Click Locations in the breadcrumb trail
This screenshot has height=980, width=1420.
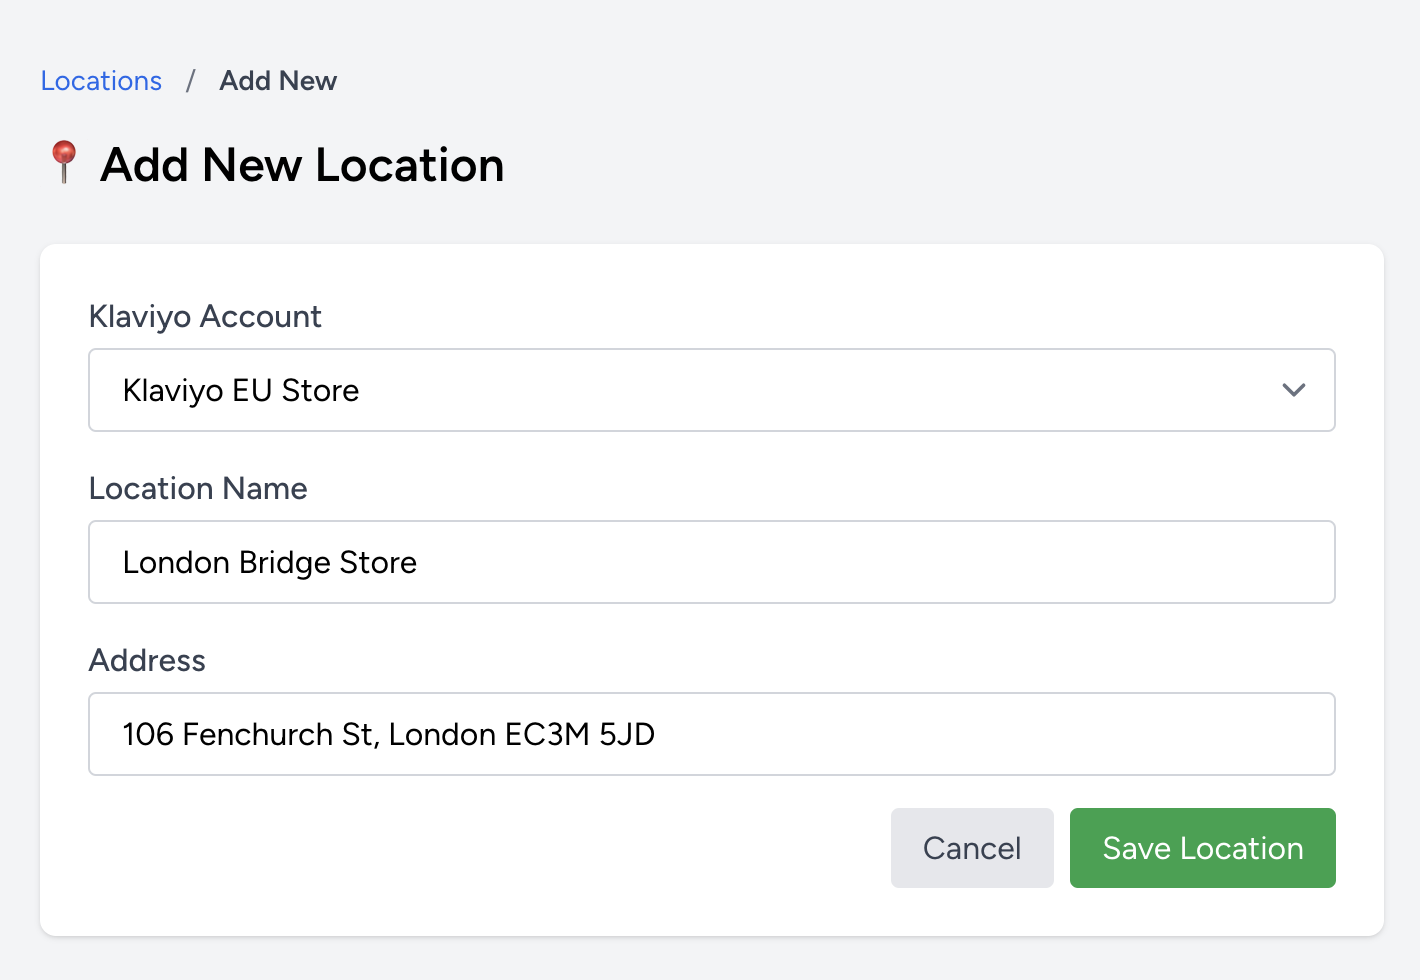click(x=101, y=80)
